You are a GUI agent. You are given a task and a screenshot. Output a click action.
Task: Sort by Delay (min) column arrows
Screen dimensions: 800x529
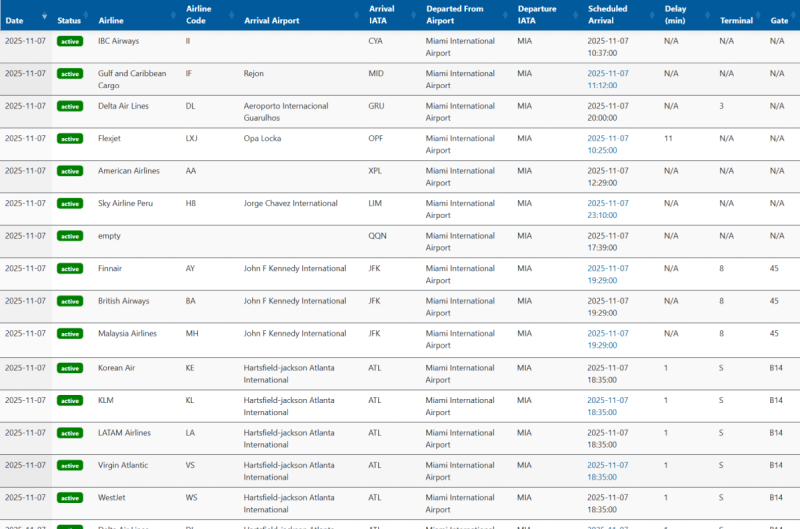[708, 15]
